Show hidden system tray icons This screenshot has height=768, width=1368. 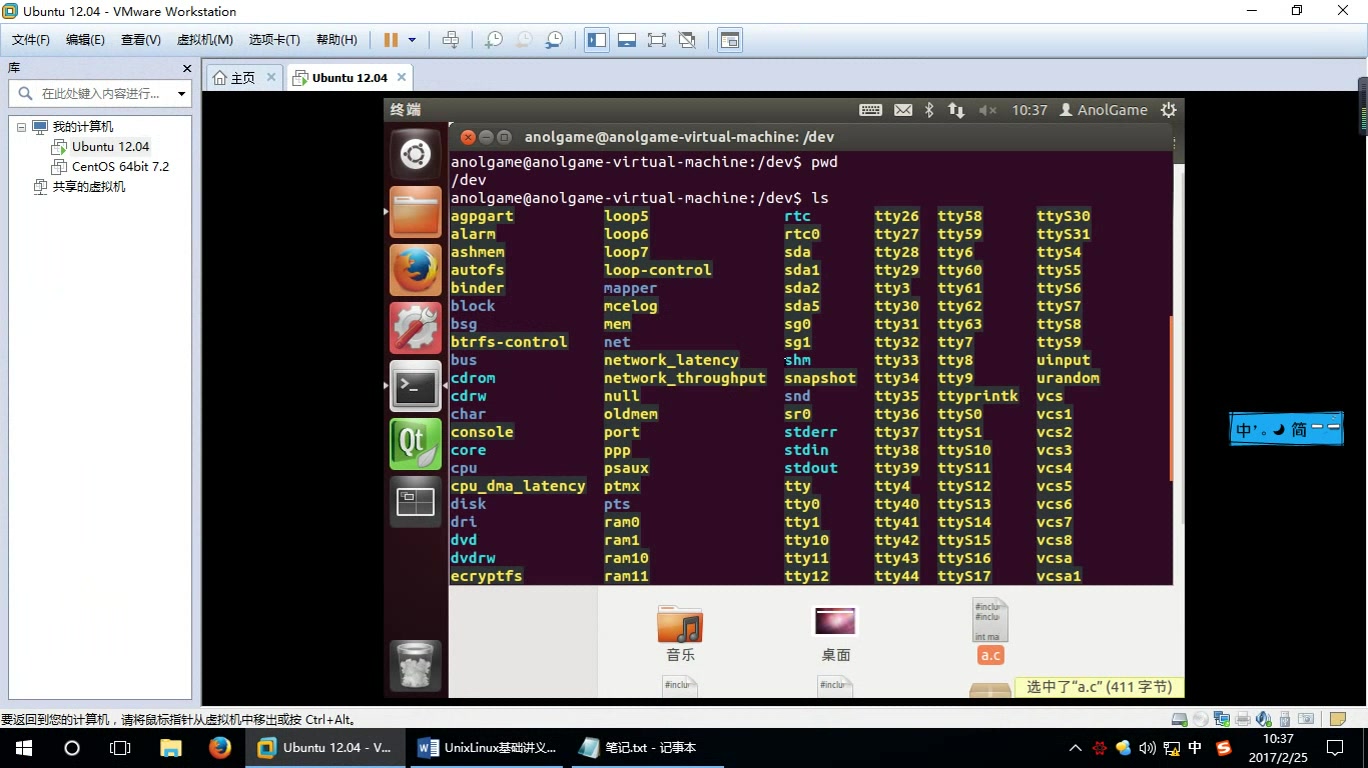pyautogui.click(x=1075, y=748)
